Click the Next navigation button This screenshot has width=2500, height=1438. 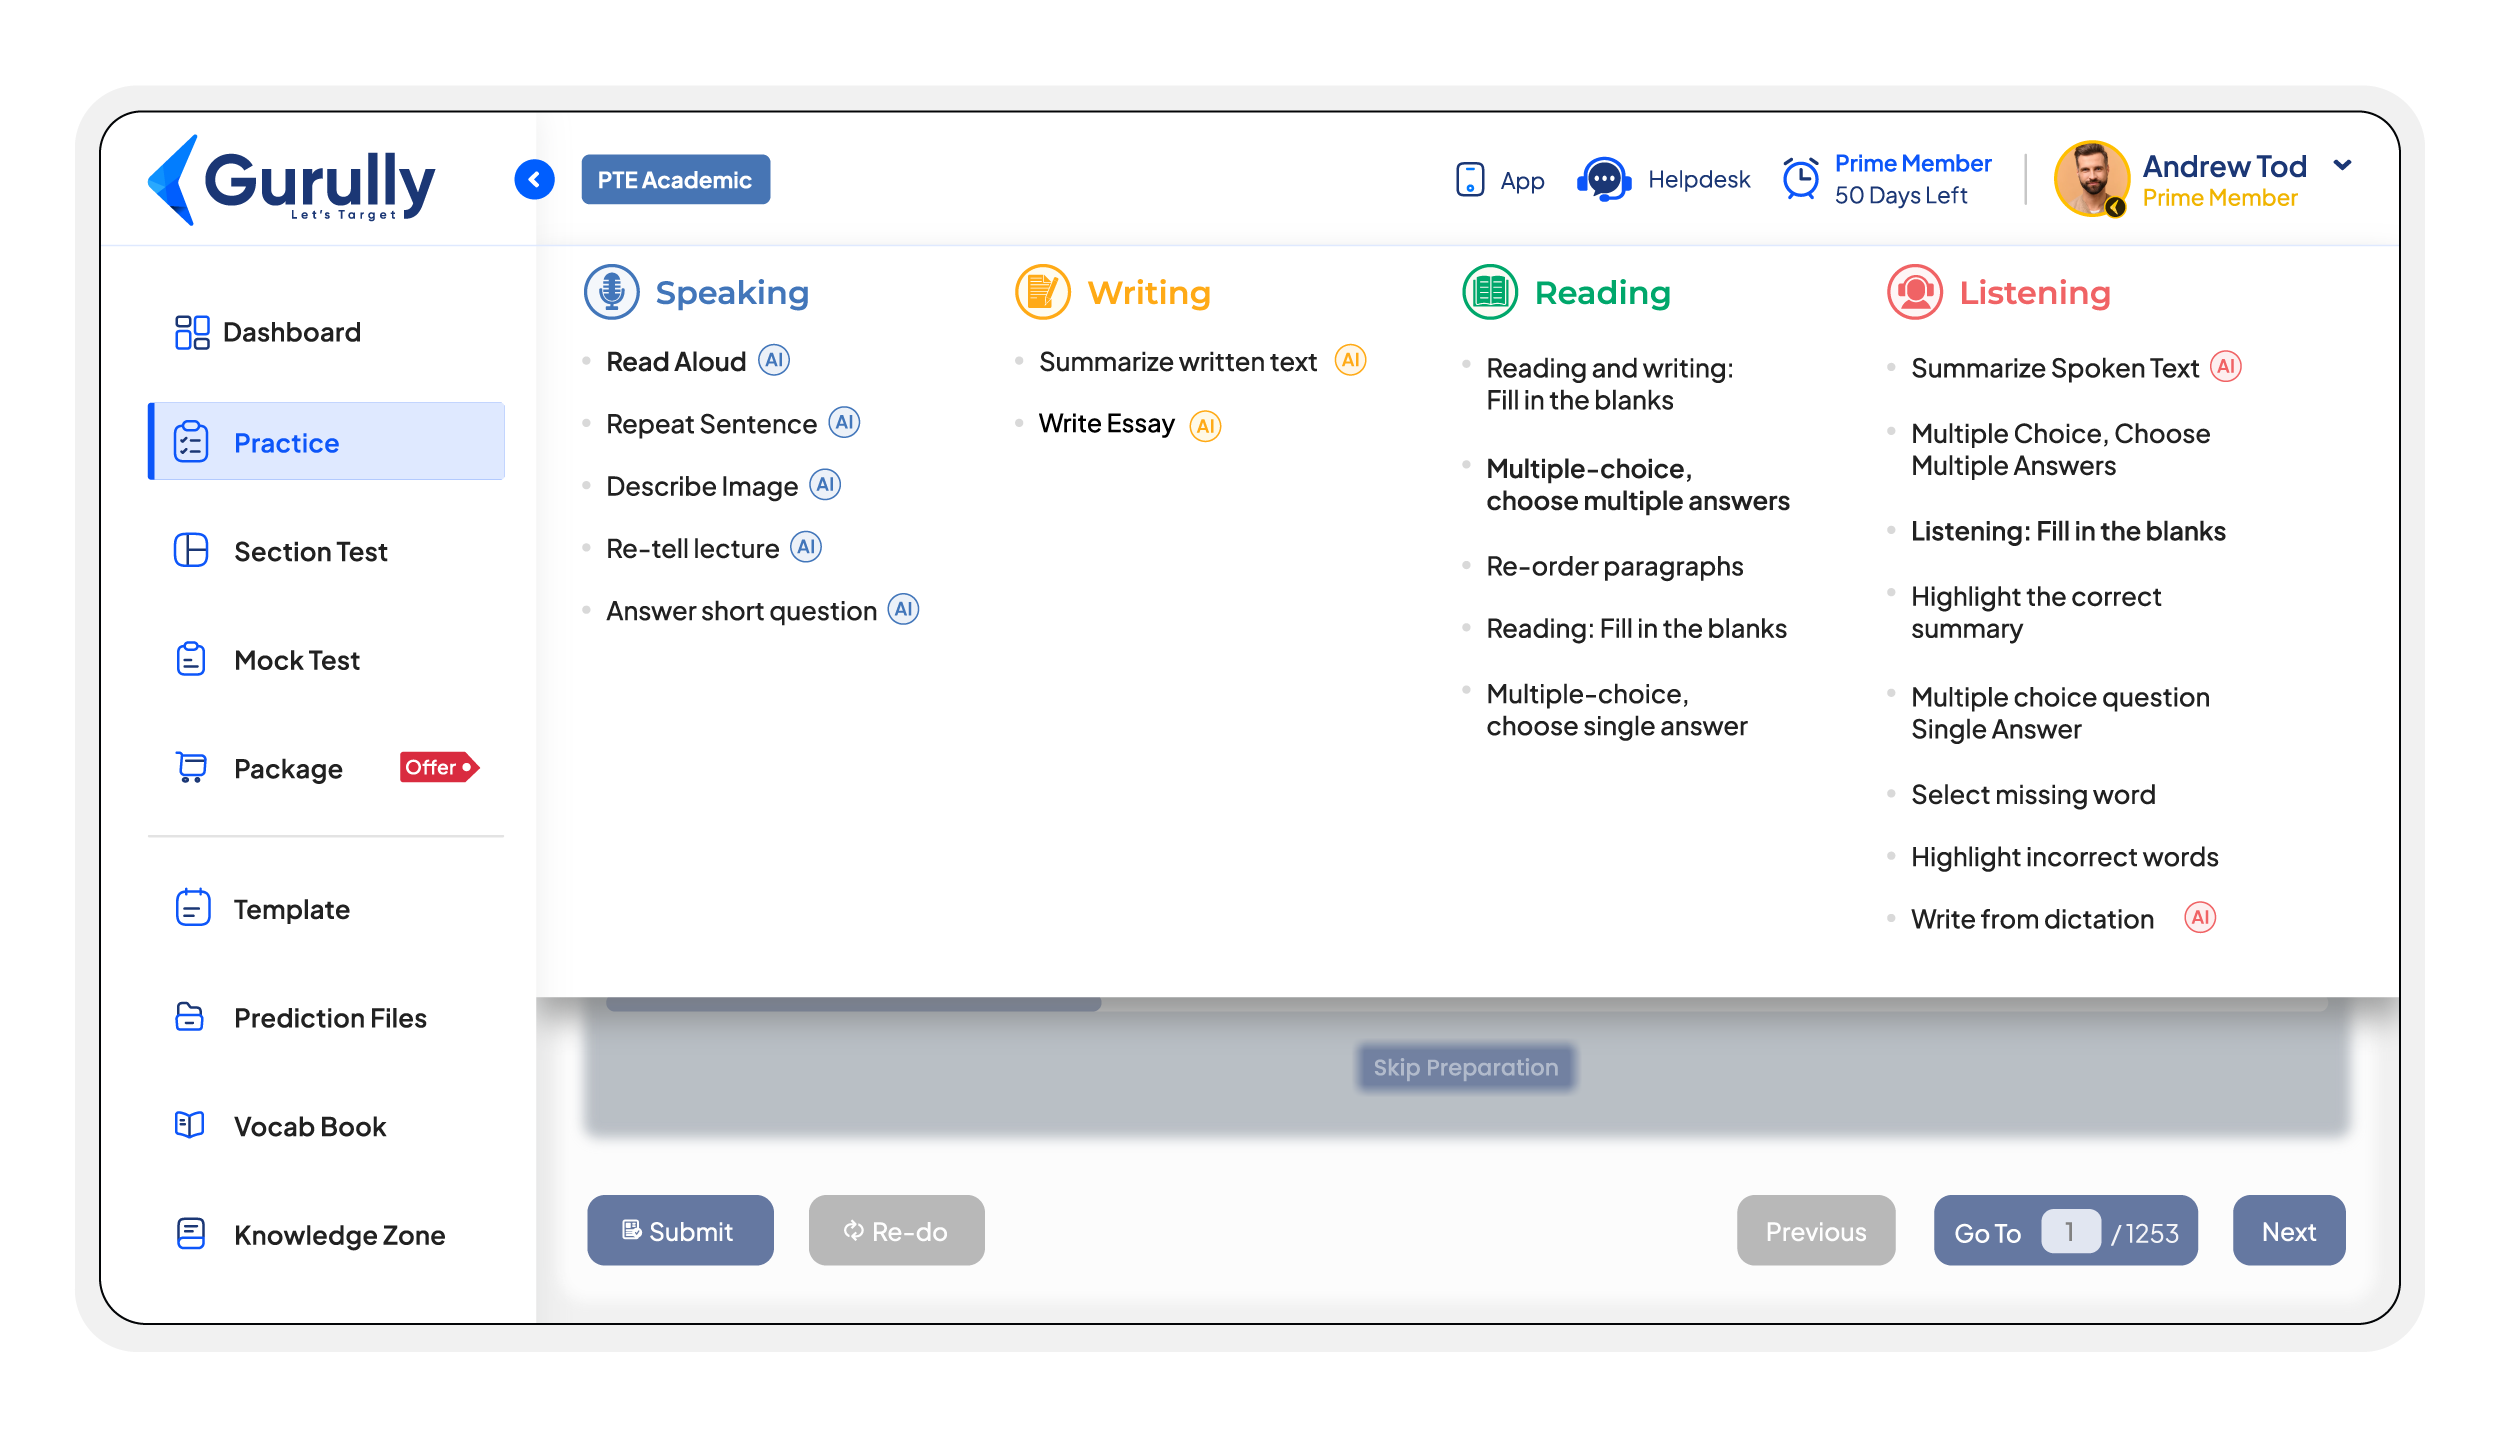(x=2289, y=1232)
